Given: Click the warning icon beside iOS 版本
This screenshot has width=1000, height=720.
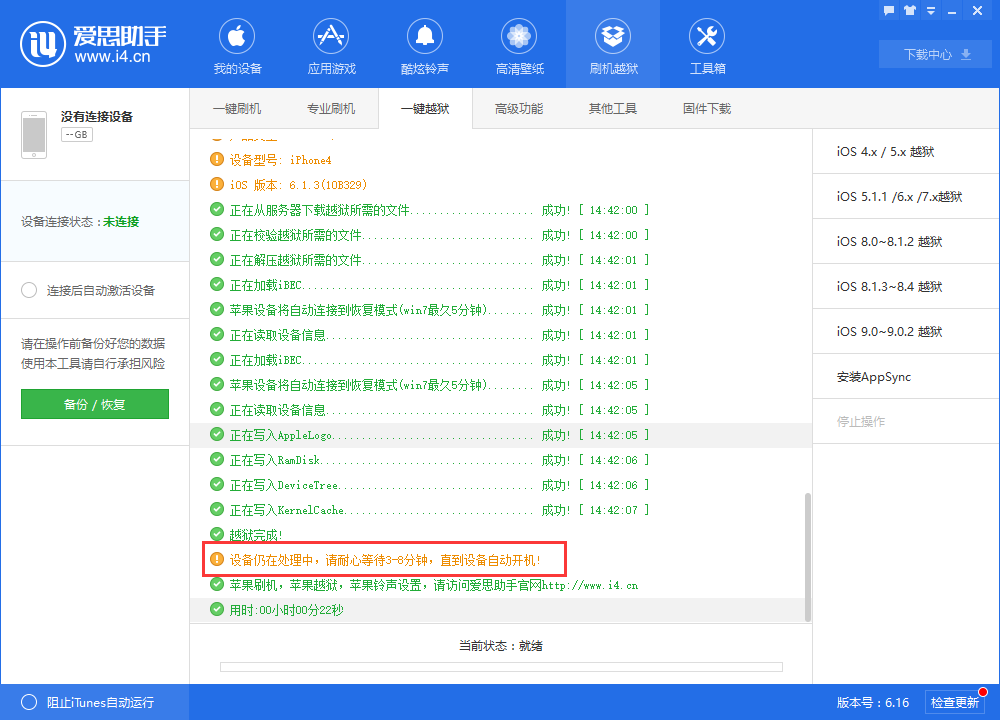Looking at the screenshot, I should (x=217, y=184).
